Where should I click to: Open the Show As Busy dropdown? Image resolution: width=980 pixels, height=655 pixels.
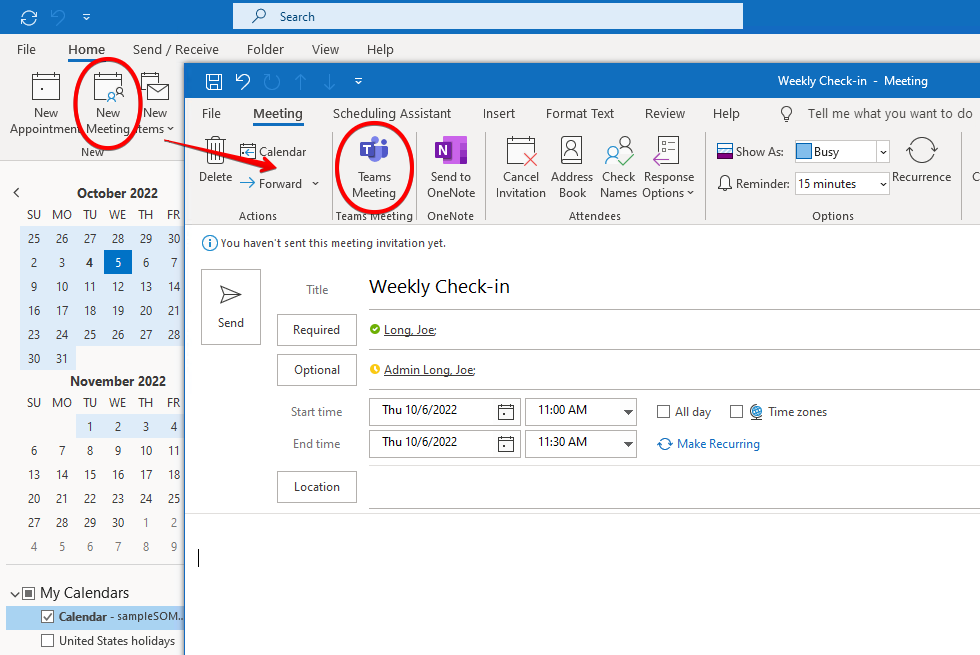(882, 152)
